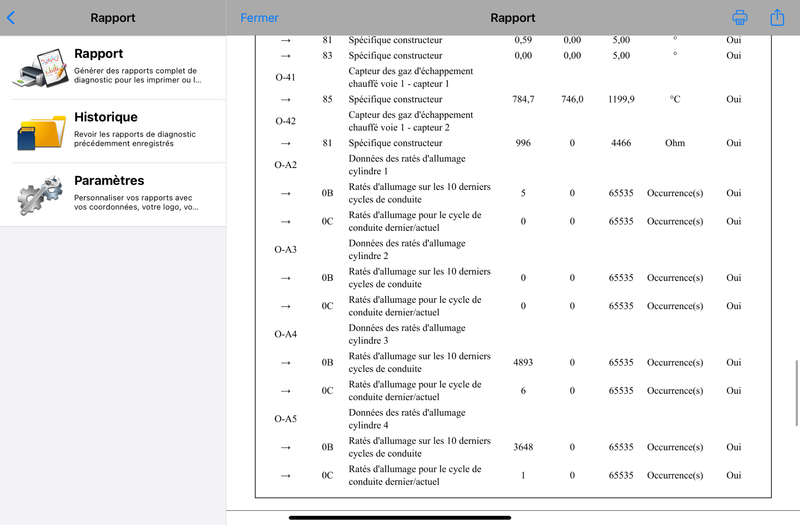Image resolution: width=800 pixels, height=525 pixels.
Task: Open the Historique menu entry
Action: [x=113, y=132]
